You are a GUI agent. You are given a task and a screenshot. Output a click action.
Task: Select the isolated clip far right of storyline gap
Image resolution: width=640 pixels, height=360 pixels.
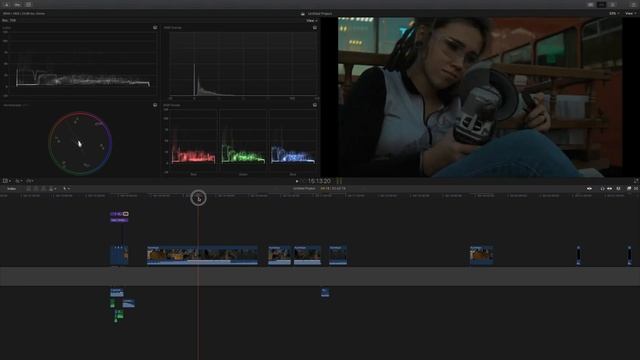pyautogui.click(x=481, y=255)
